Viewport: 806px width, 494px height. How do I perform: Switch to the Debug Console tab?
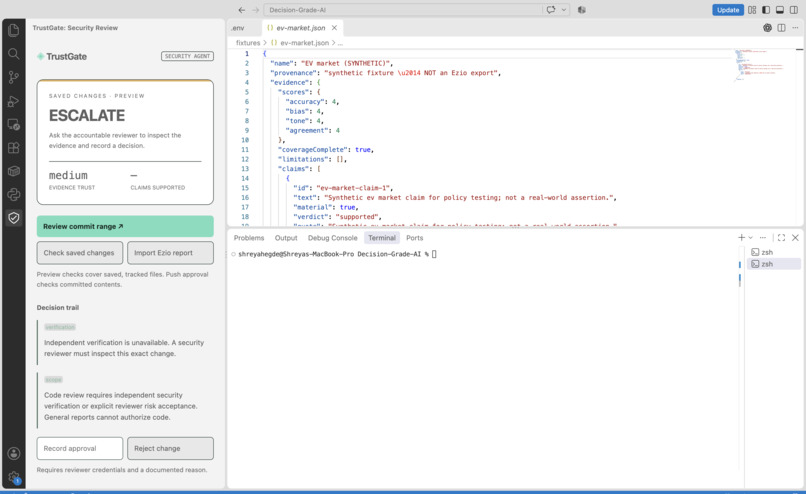pyautogui.click(x=333, y=237)
